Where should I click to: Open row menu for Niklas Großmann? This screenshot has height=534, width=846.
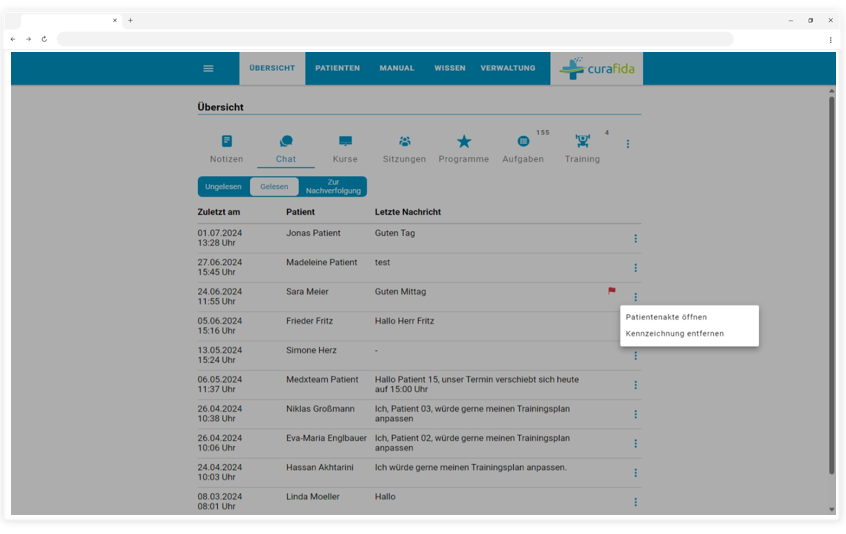[636, 414]
